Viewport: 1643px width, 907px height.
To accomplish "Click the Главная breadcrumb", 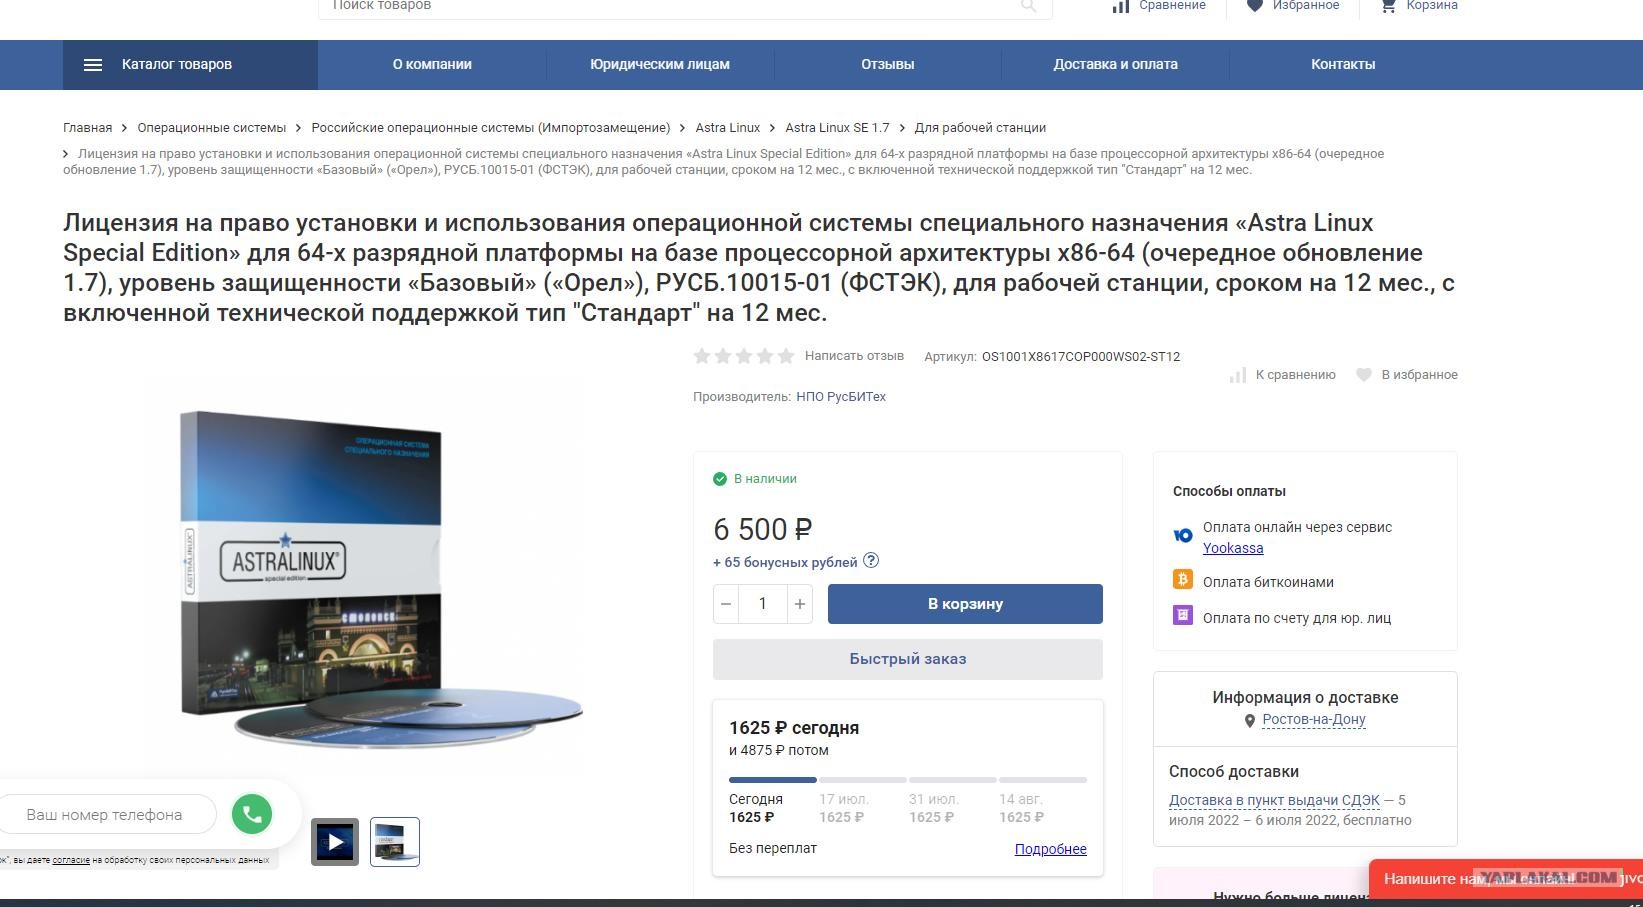I will (88, 128).
